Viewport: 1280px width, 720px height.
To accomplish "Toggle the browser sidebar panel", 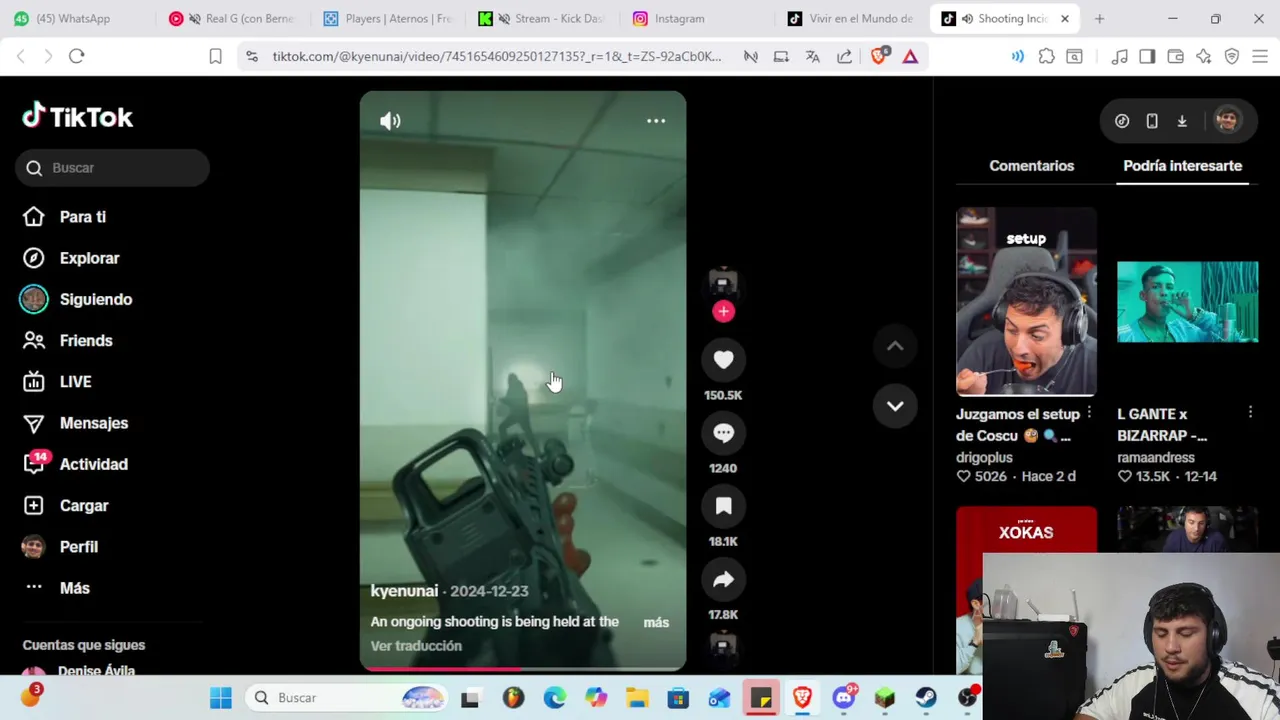I will coord(1147,57).
